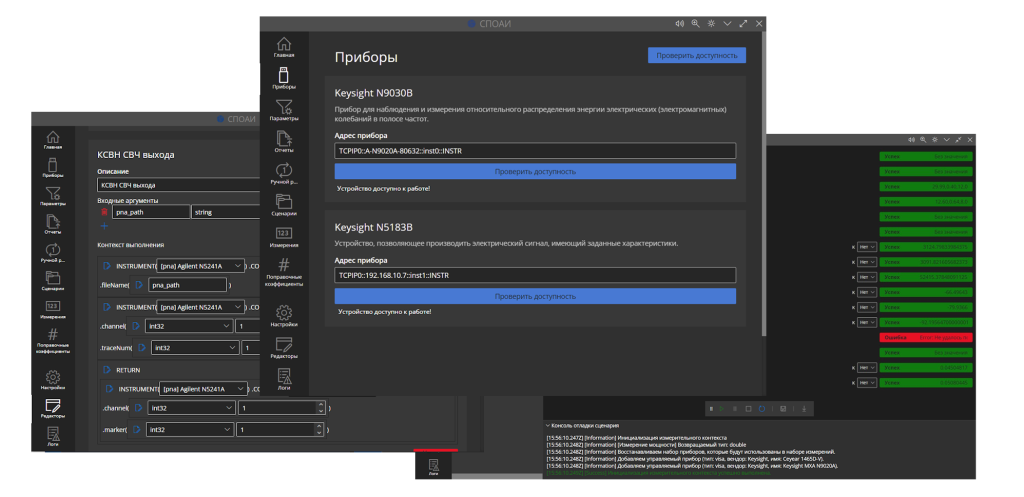Image resolution: width=1024 pixels, height=497 pixels.
Task: Delete the pna_path argument with red icon
Action: pyautogui.click(x=104, y=212)
